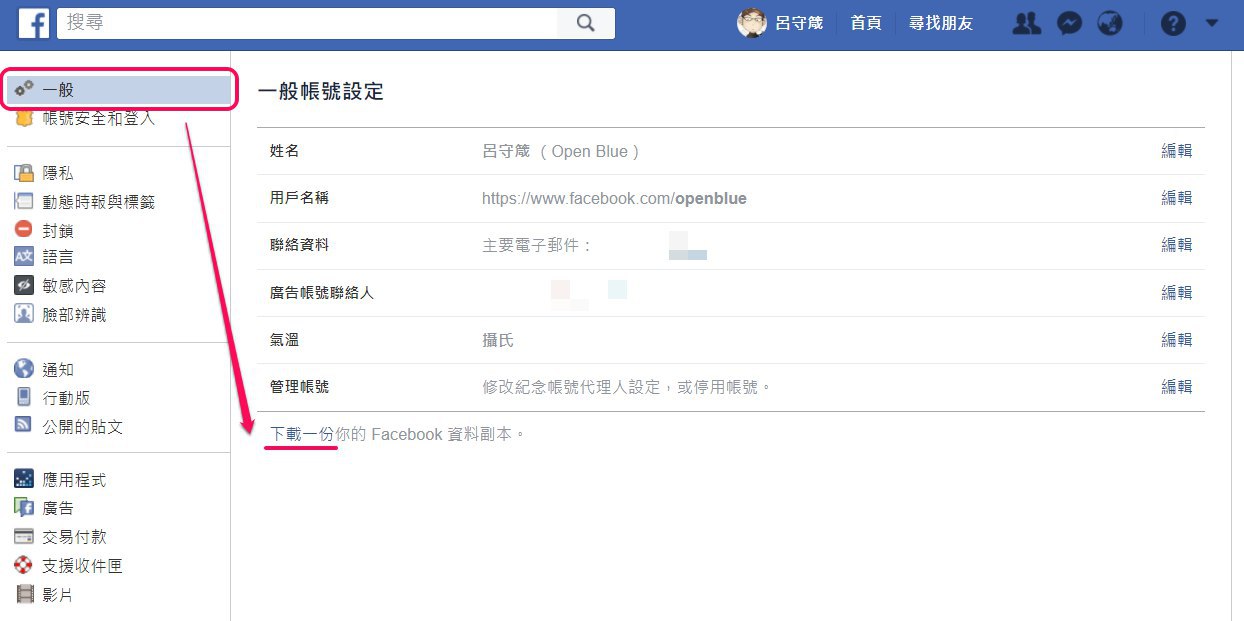Edit the 聯絡資料 row
This screenshot has height=621, width=1244.
click(1176, 245)
